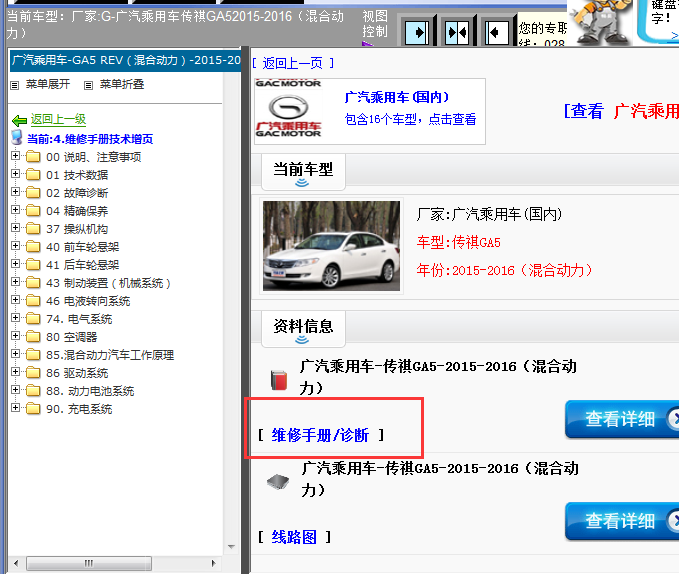
Task: Click the GAC Motor logo image
Action: tap(288, 108)
